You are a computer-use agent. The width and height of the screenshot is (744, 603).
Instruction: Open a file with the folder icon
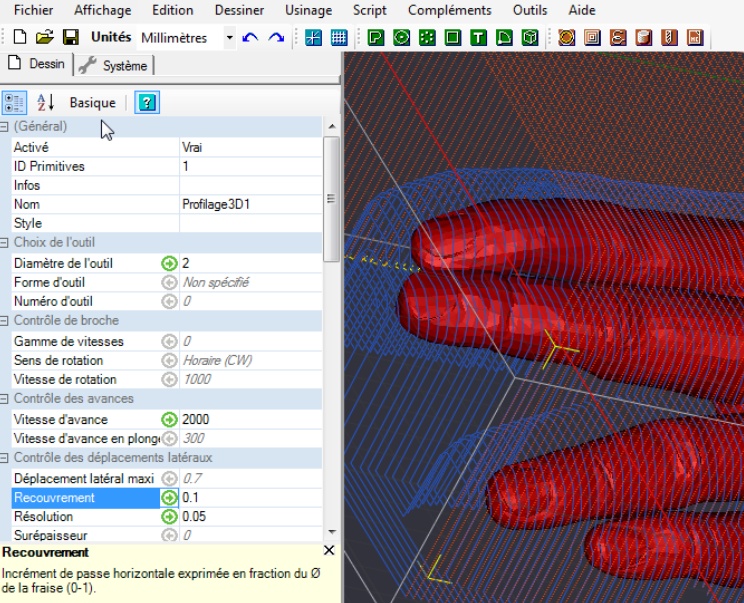[45, 37]
